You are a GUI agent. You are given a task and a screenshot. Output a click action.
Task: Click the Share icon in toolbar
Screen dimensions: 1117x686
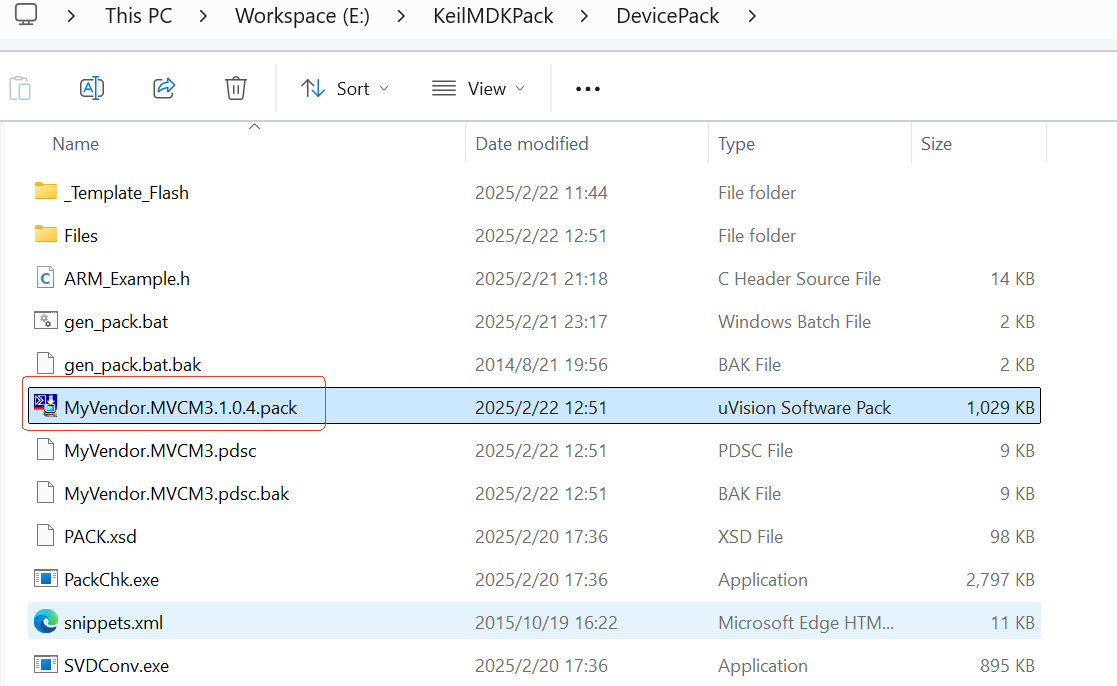[x=164, y=89]
